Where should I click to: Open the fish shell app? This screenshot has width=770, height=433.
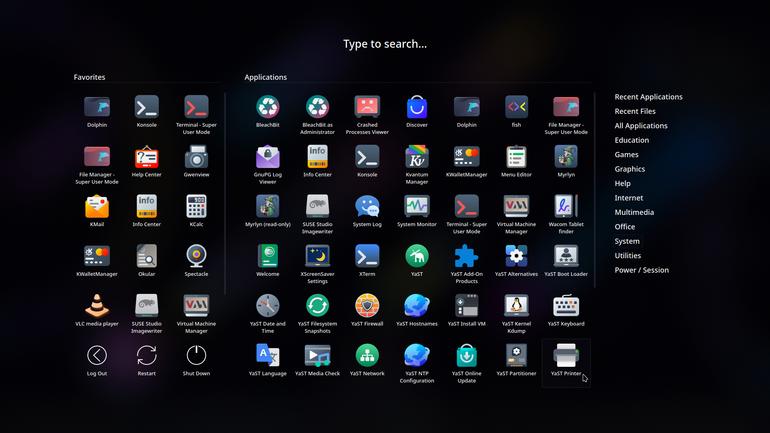516,112
